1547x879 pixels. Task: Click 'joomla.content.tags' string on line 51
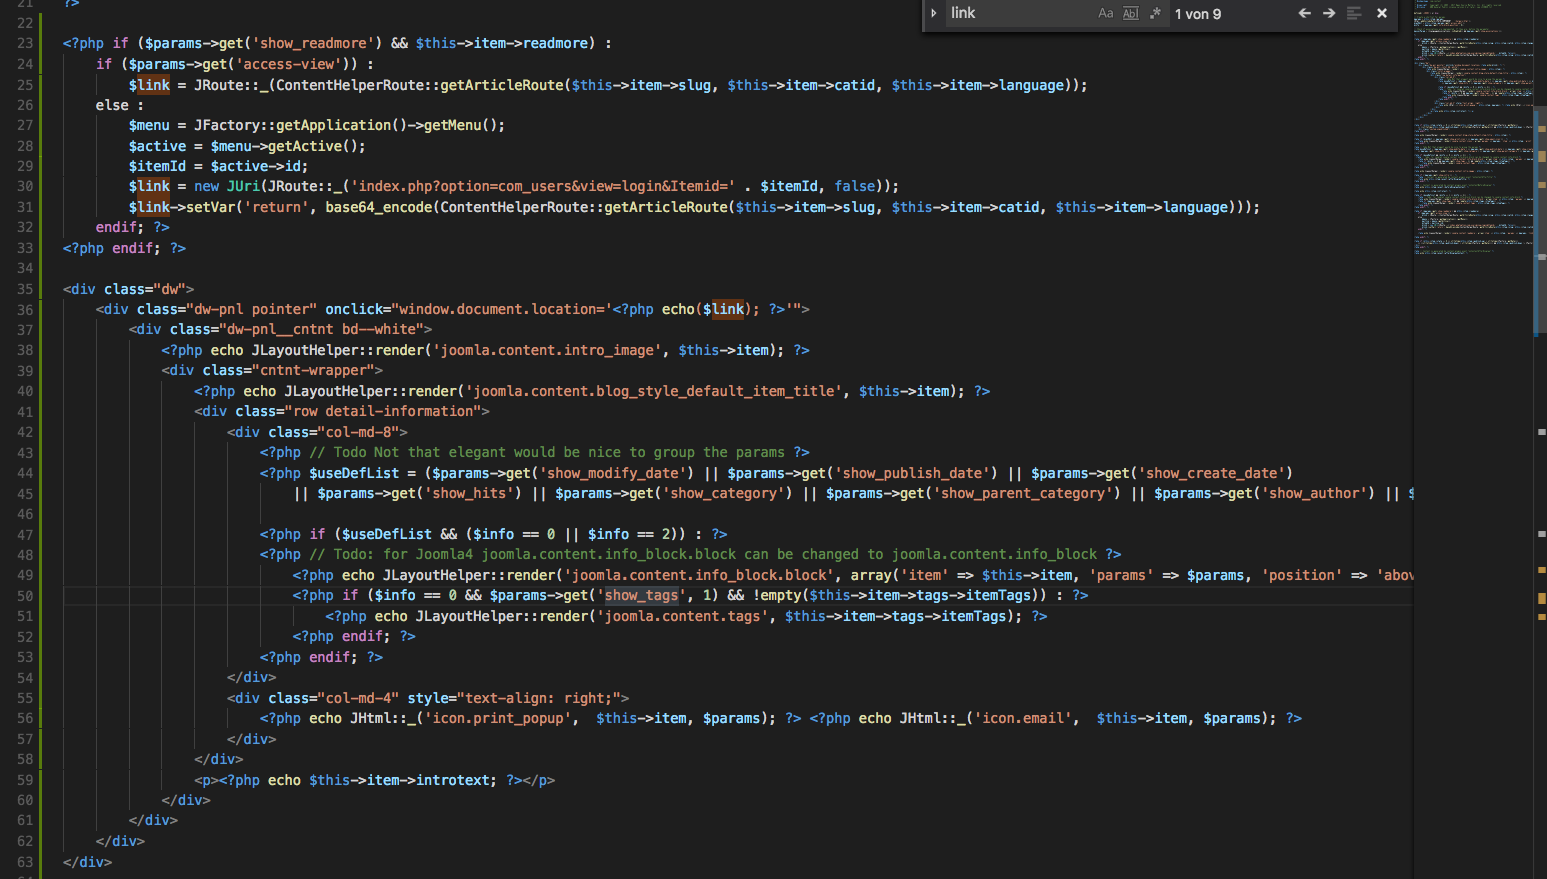[x=682, y=616]
